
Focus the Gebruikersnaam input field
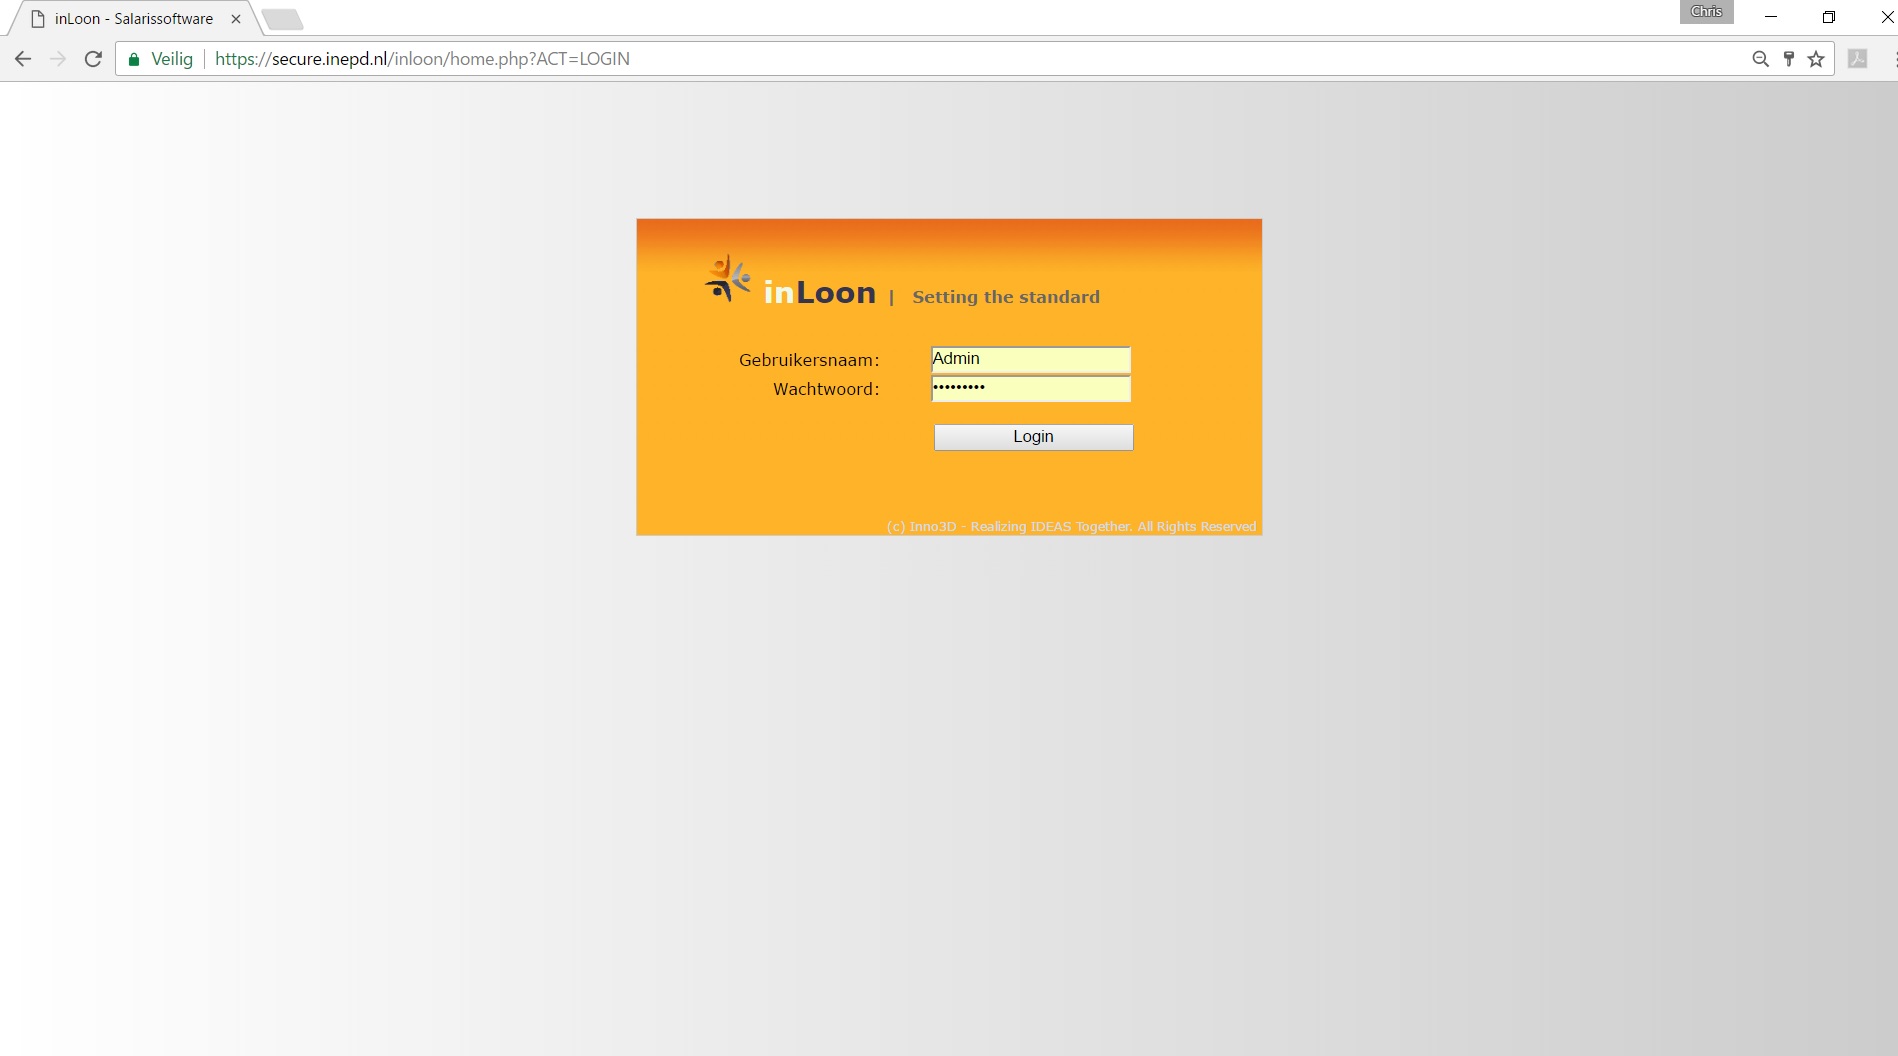pyautogui.click(x=1031, y=360)
